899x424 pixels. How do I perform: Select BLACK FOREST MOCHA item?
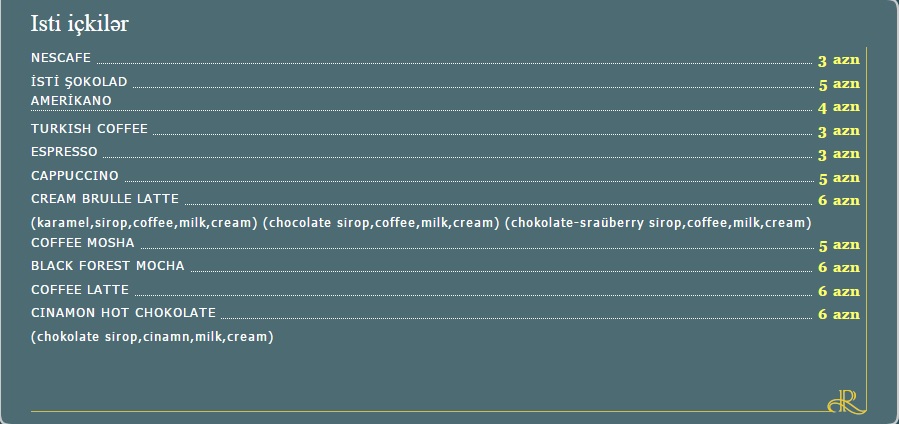[108, 266]
